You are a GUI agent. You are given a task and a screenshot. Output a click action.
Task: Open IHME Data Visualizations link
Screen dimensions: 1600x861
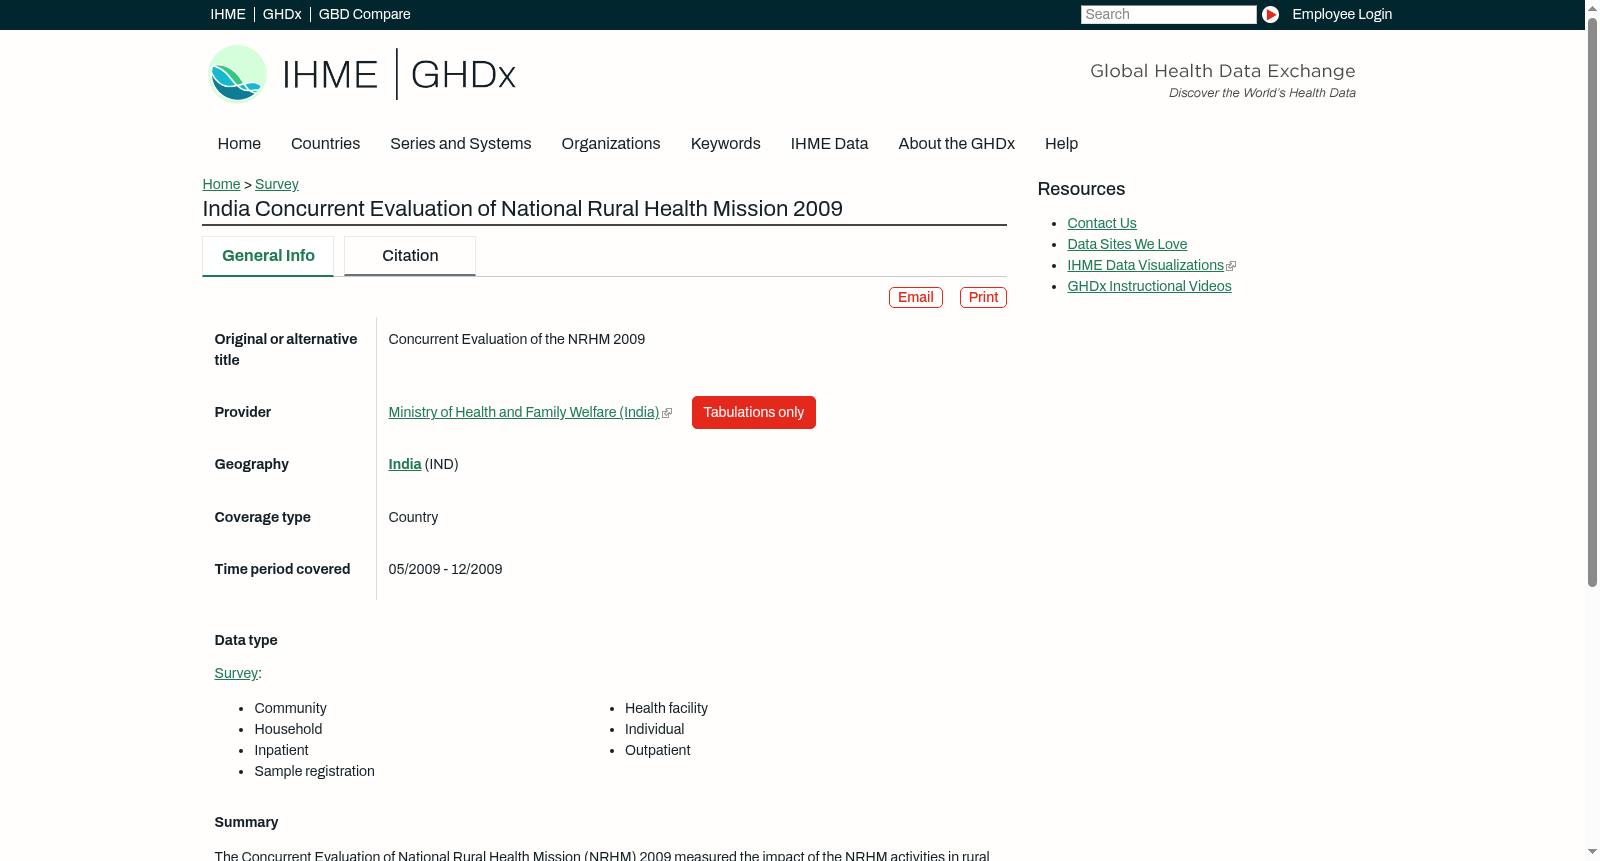[1145, 265]
